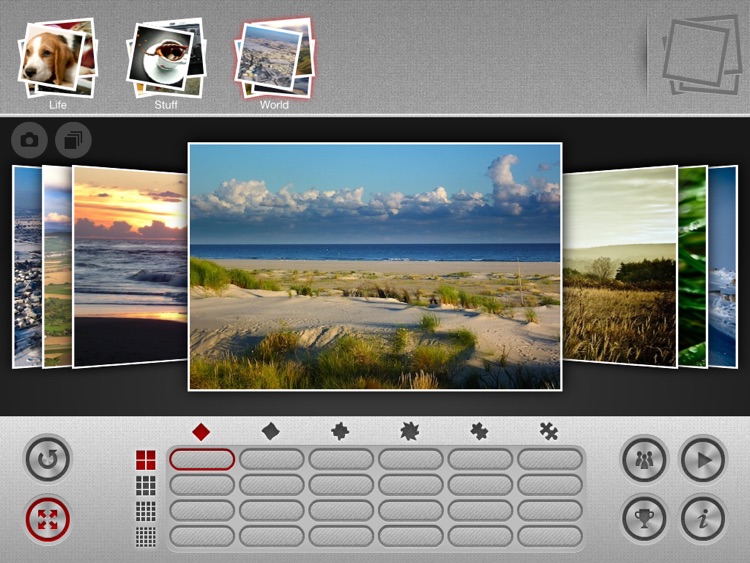This screenshot has width=750, height=563.
Task: Open the stacked photos library icon
Action: tap(73, 140)
